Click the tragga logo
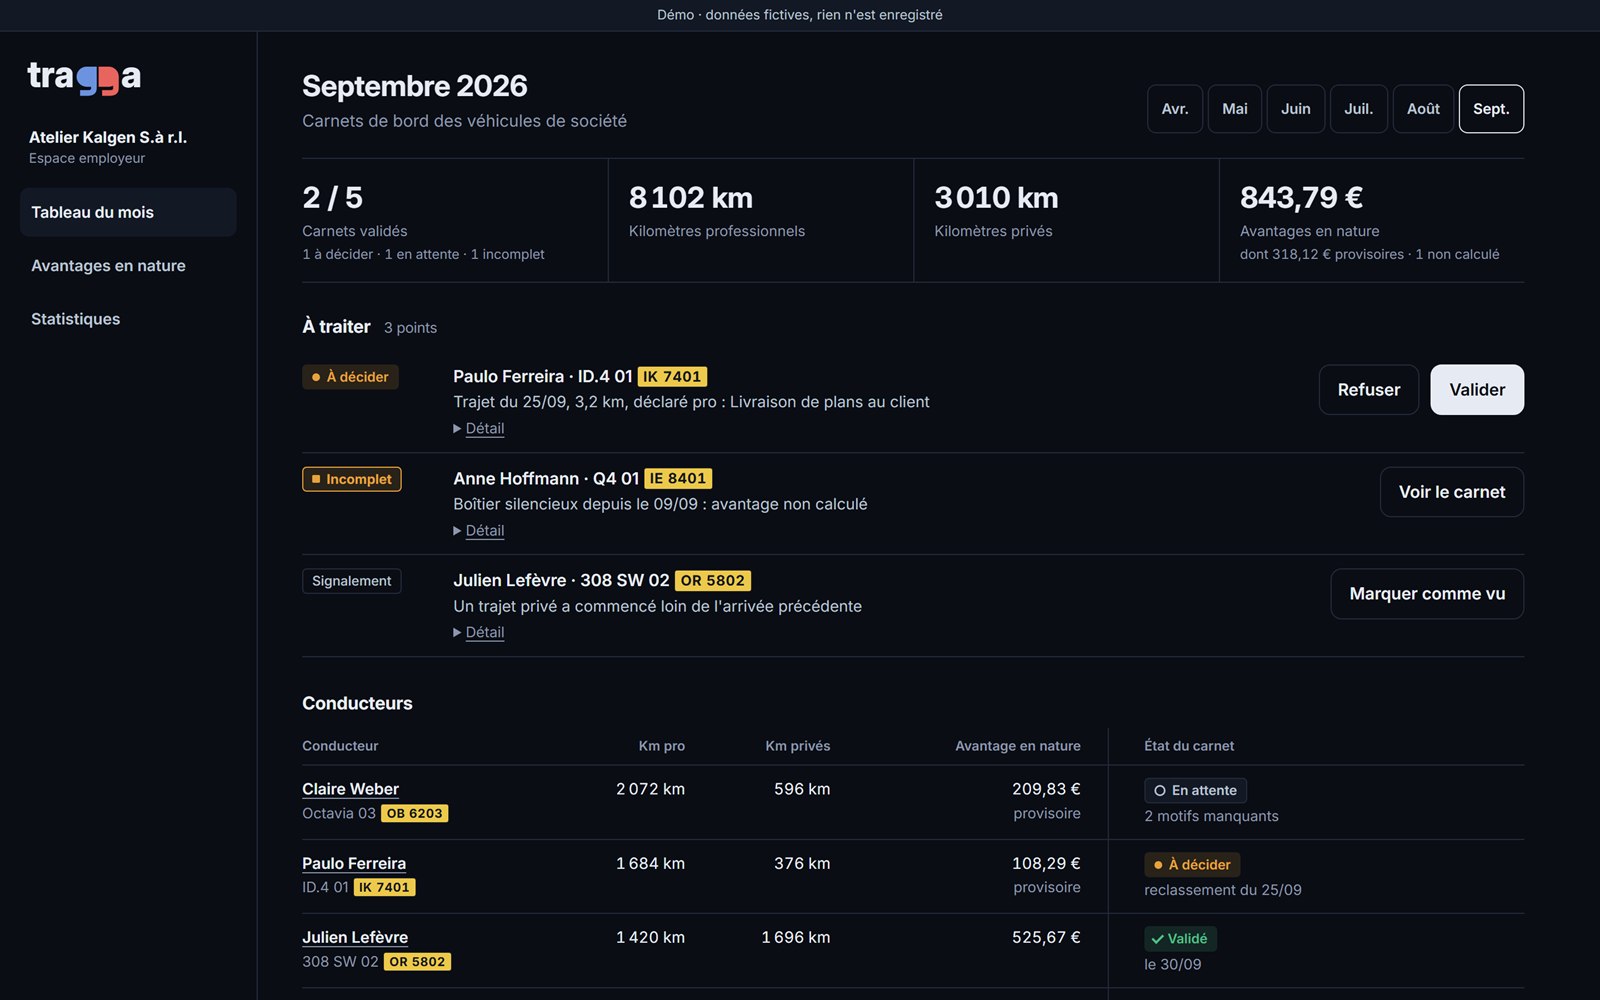 pyautogui.click(x=84, y=77)
